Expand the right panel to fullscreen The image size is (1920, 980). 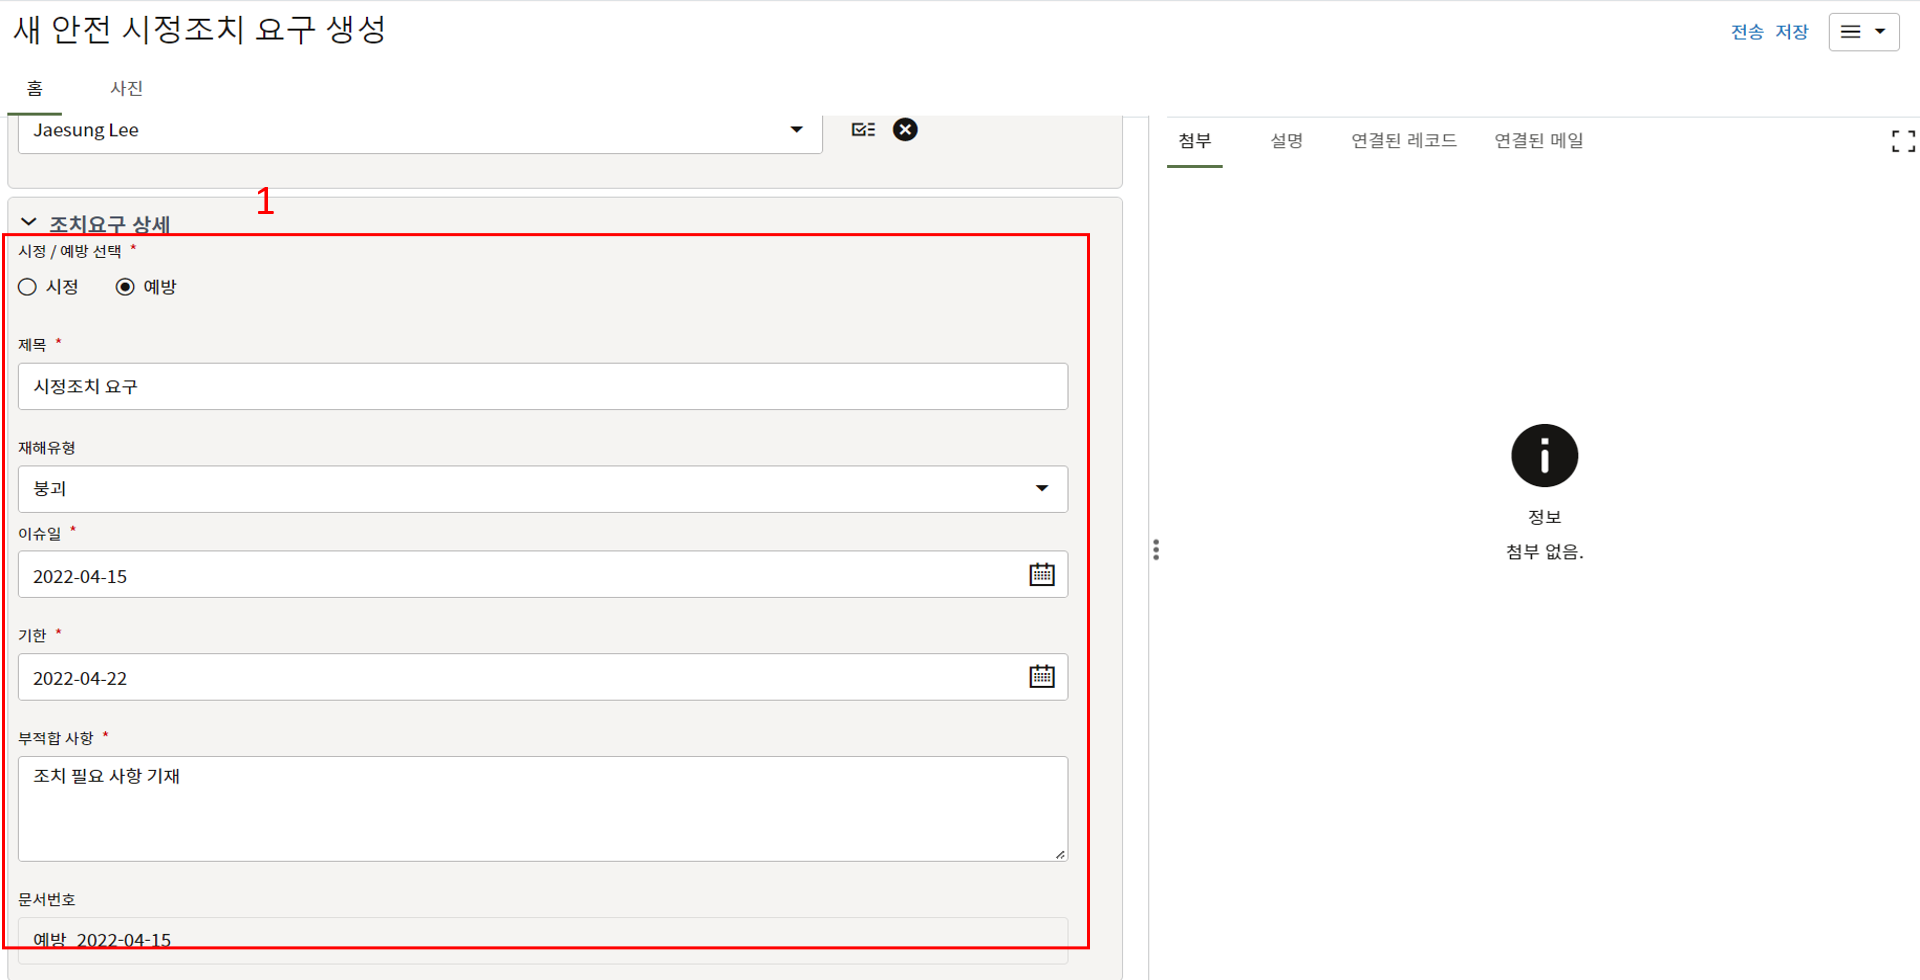point(1902,142)
